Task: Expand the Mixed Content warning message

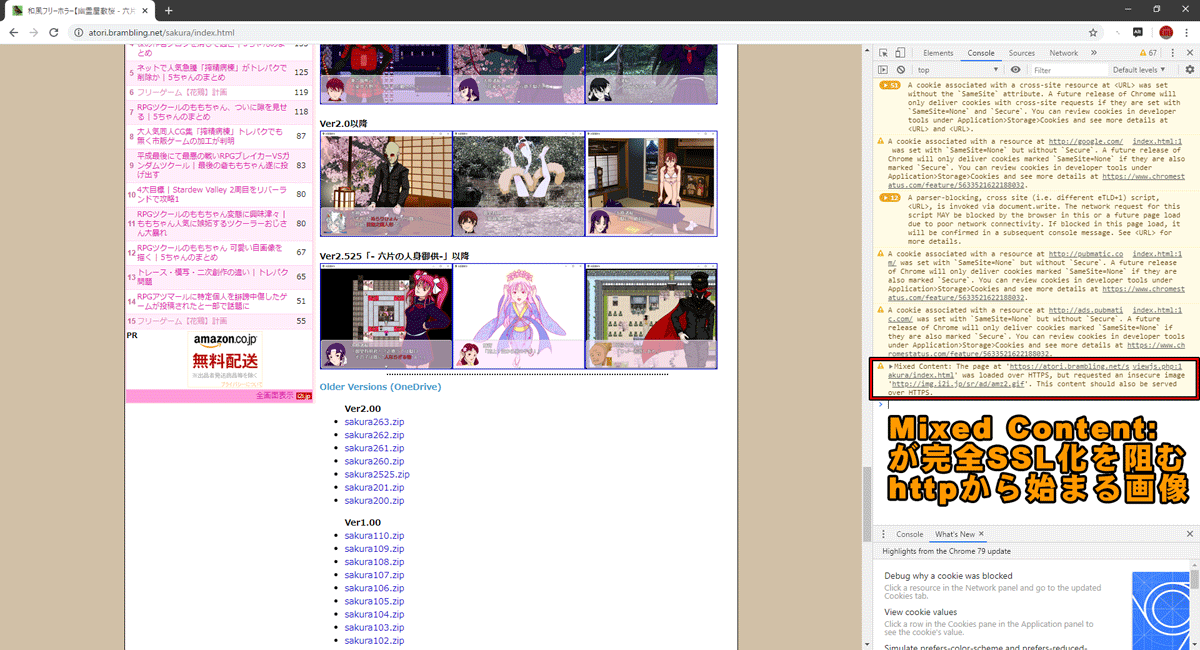Action: [891, 367]
